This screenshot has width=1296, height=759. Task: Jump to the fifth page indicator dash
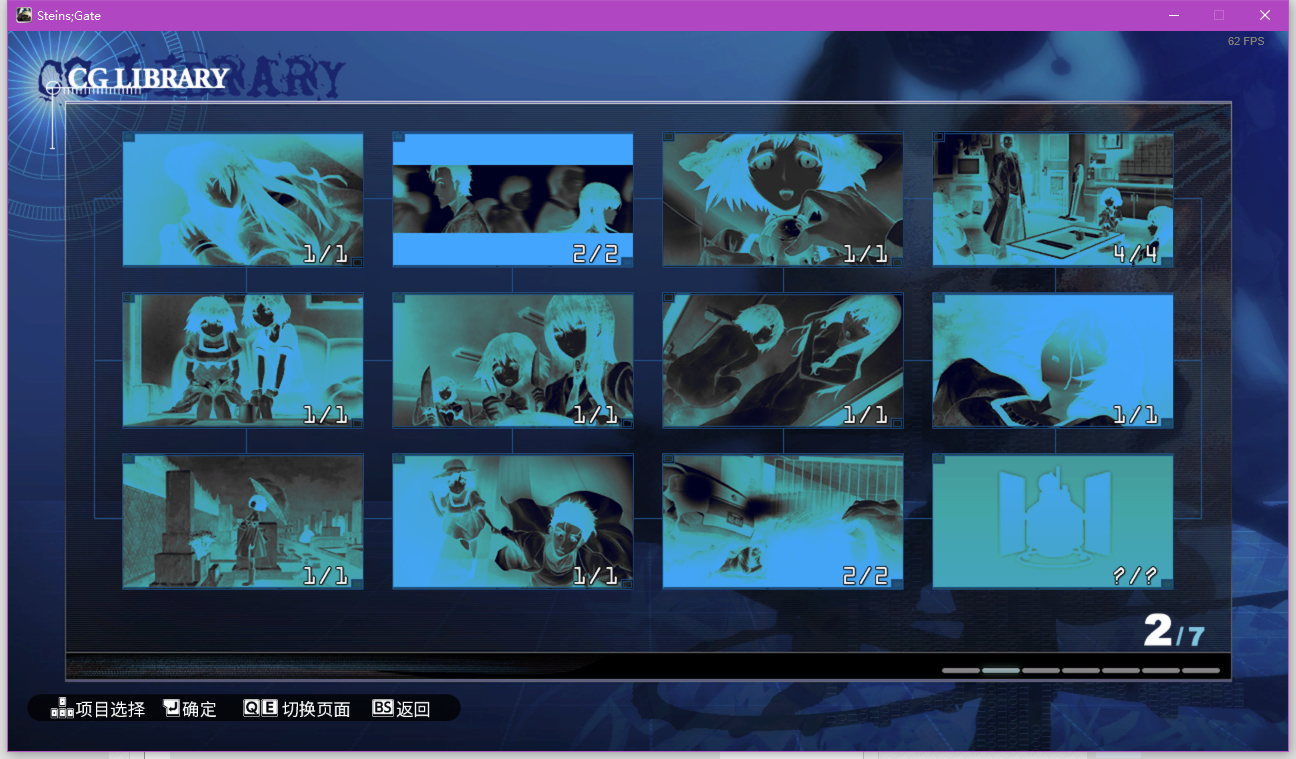[x=1121, y=670]
